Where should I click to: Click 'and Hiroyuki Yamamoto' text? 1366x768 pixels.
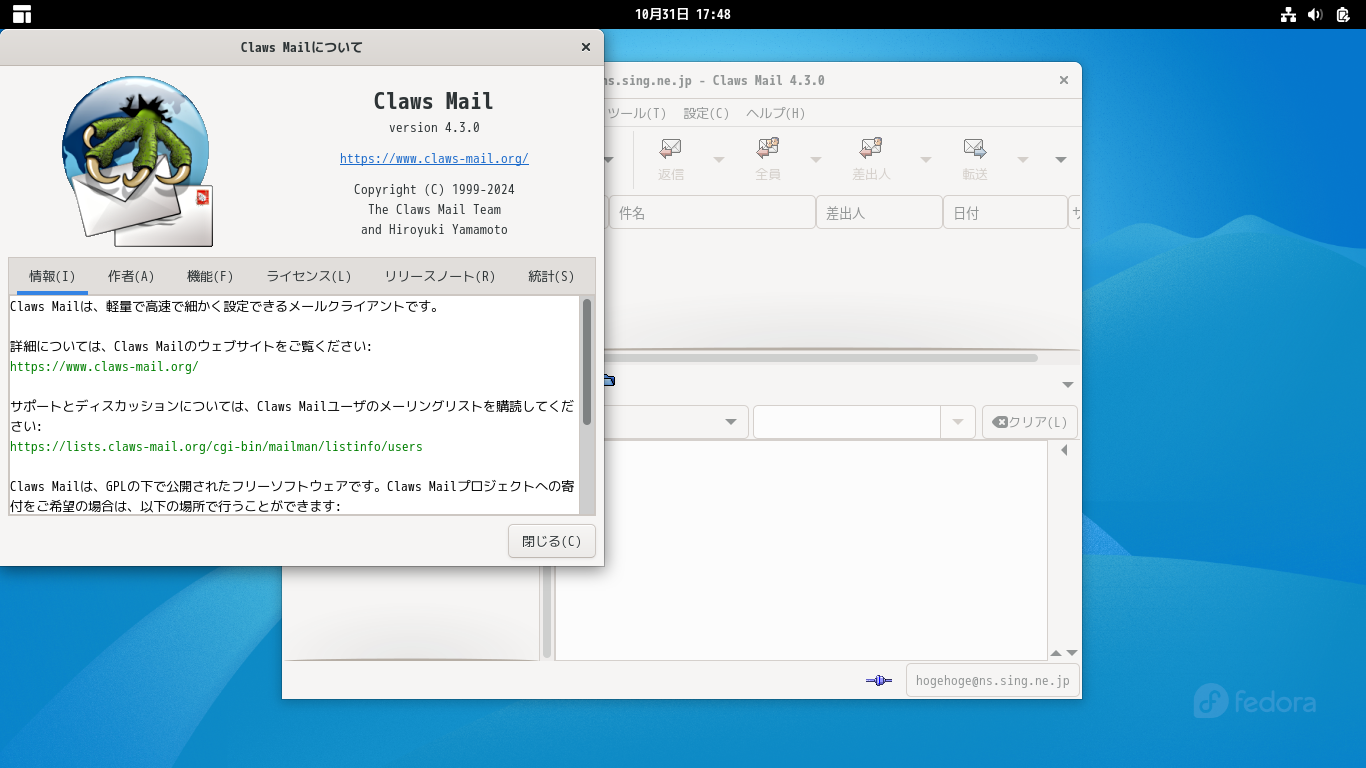point(434,229)
